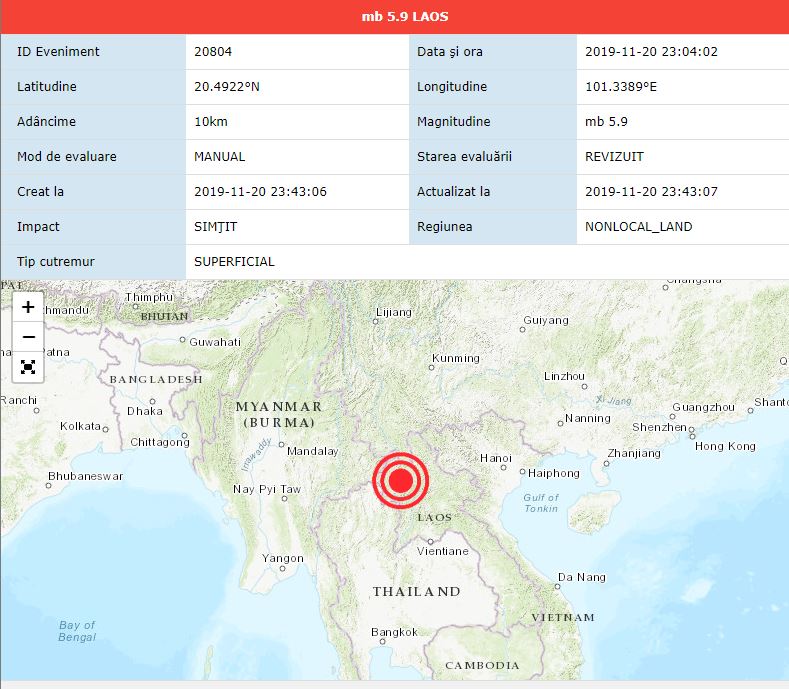Zoom in on the map
Screen dimensions: 789x689
[28, 307]
